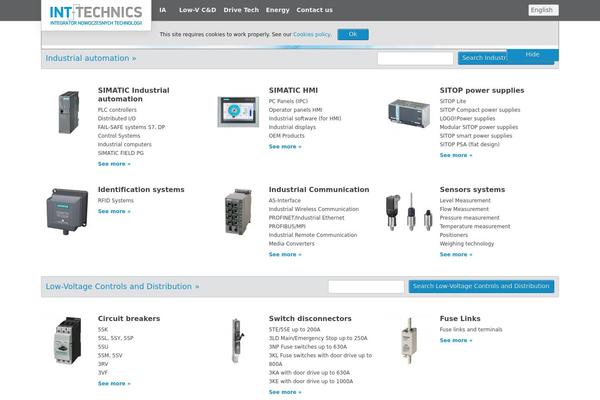Open FAIL-SAFE systems S7, DP link
This screenshot has height=400, width=600.
tap(131, 127)
